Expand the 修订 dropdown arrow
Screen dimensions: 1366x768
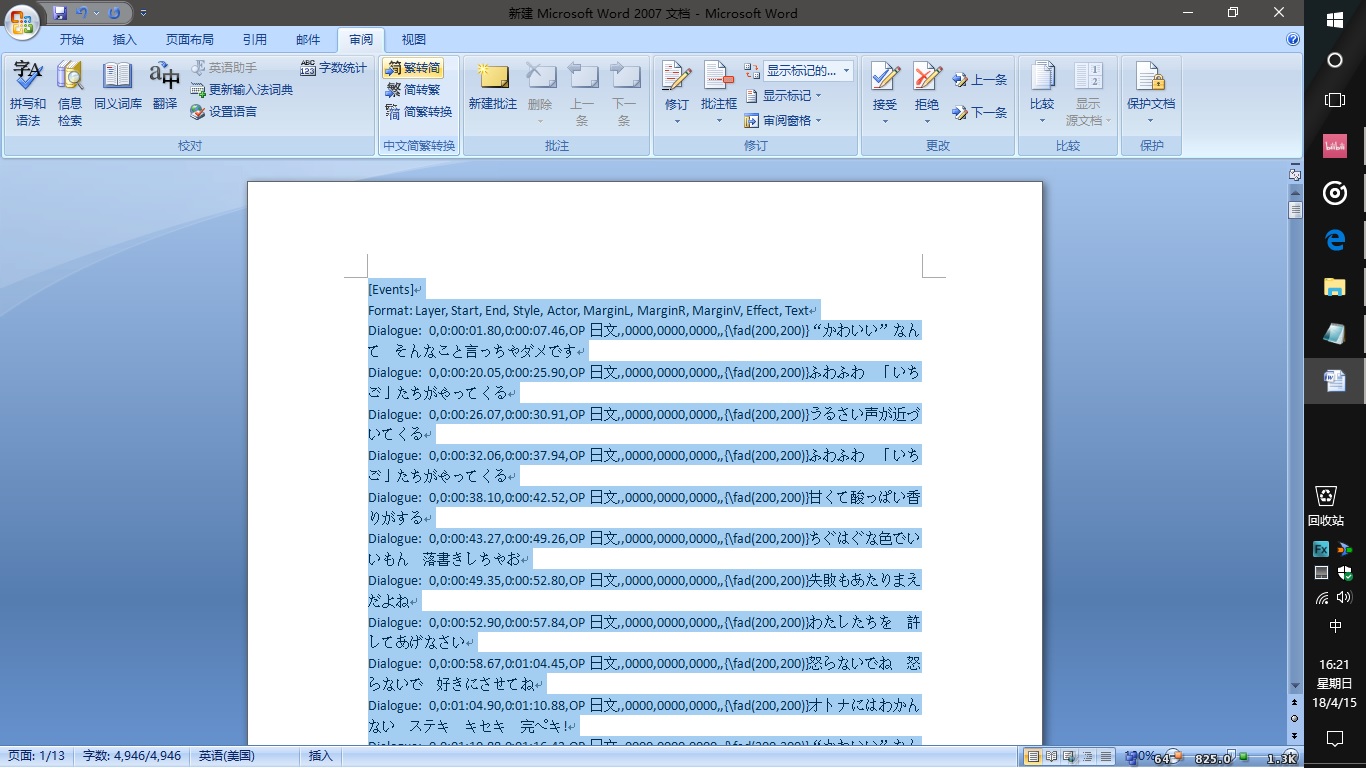(677, 122)
